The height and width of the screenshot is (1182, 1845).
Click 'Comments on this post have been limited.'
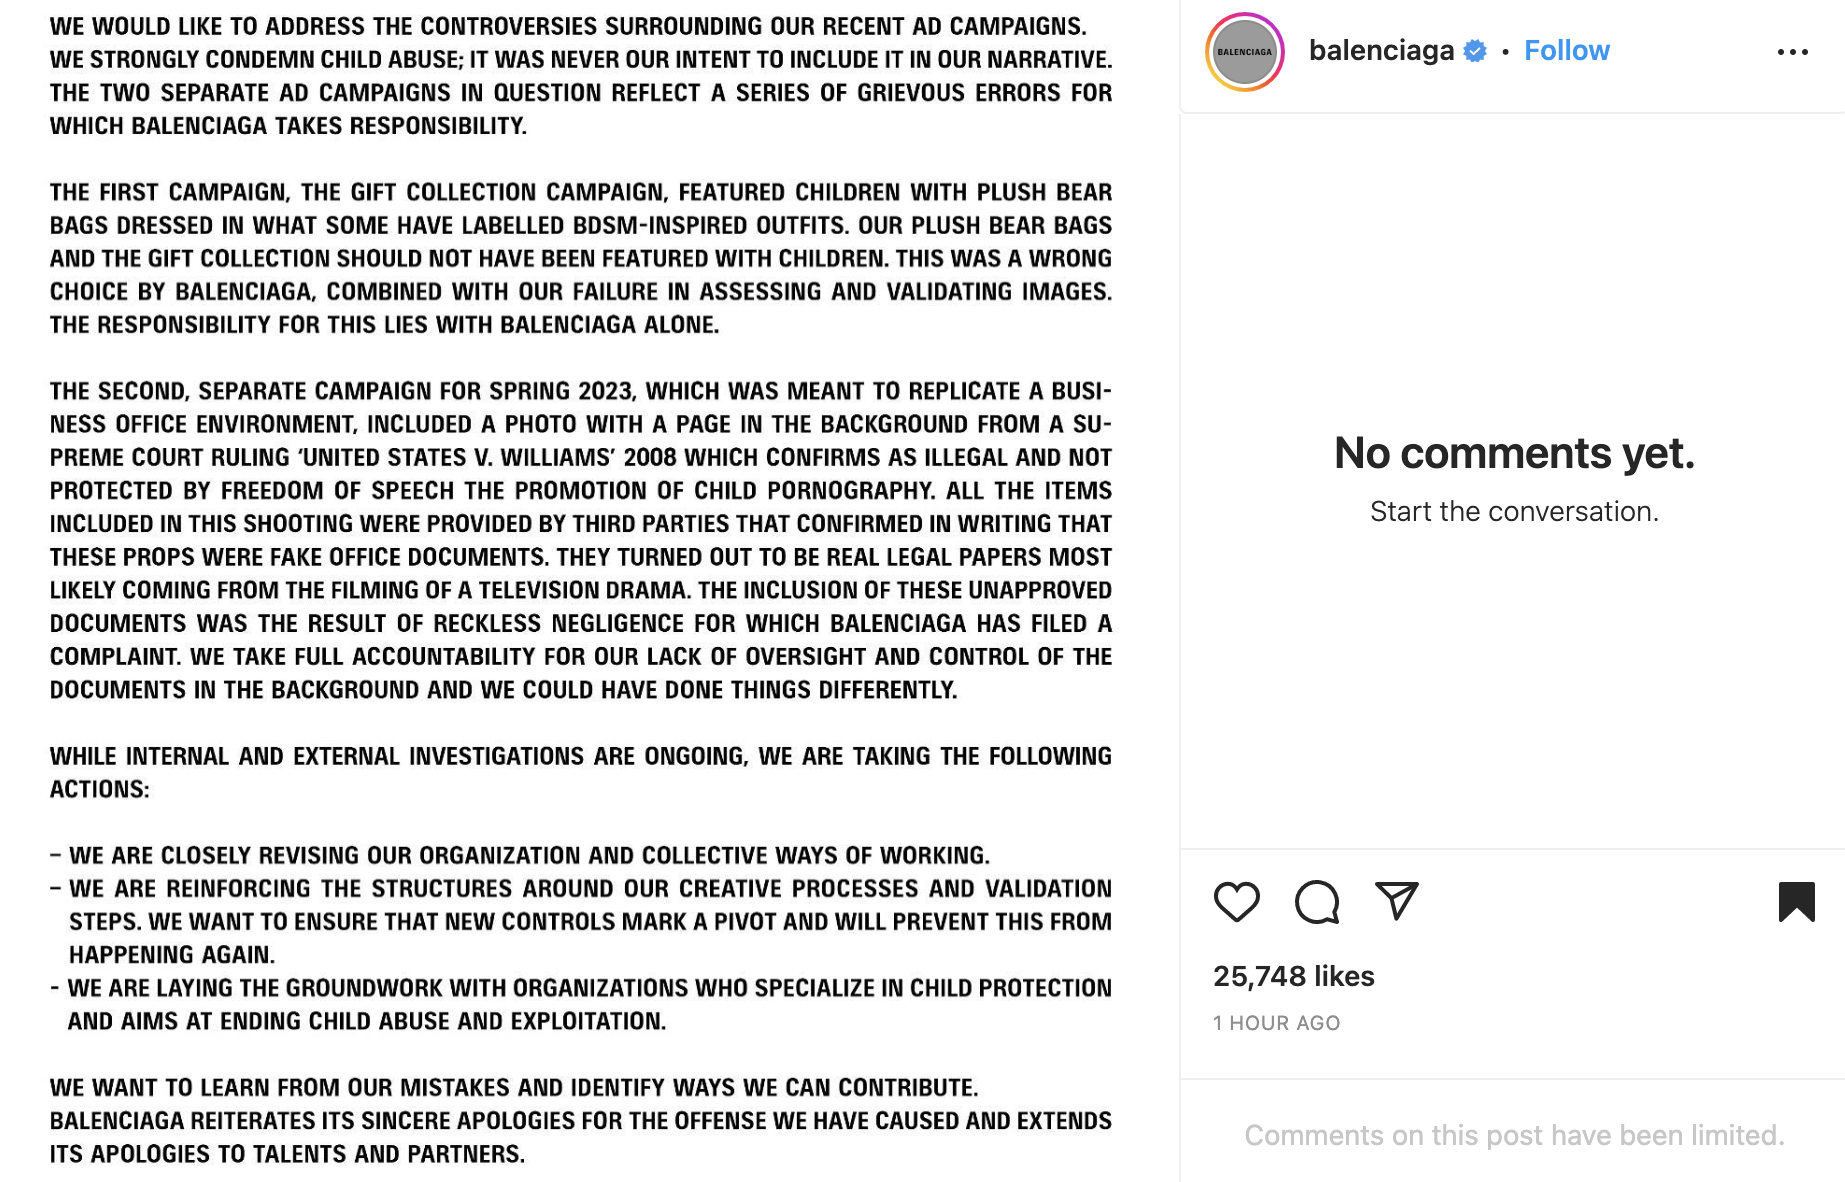(x=1514, y=1135)
